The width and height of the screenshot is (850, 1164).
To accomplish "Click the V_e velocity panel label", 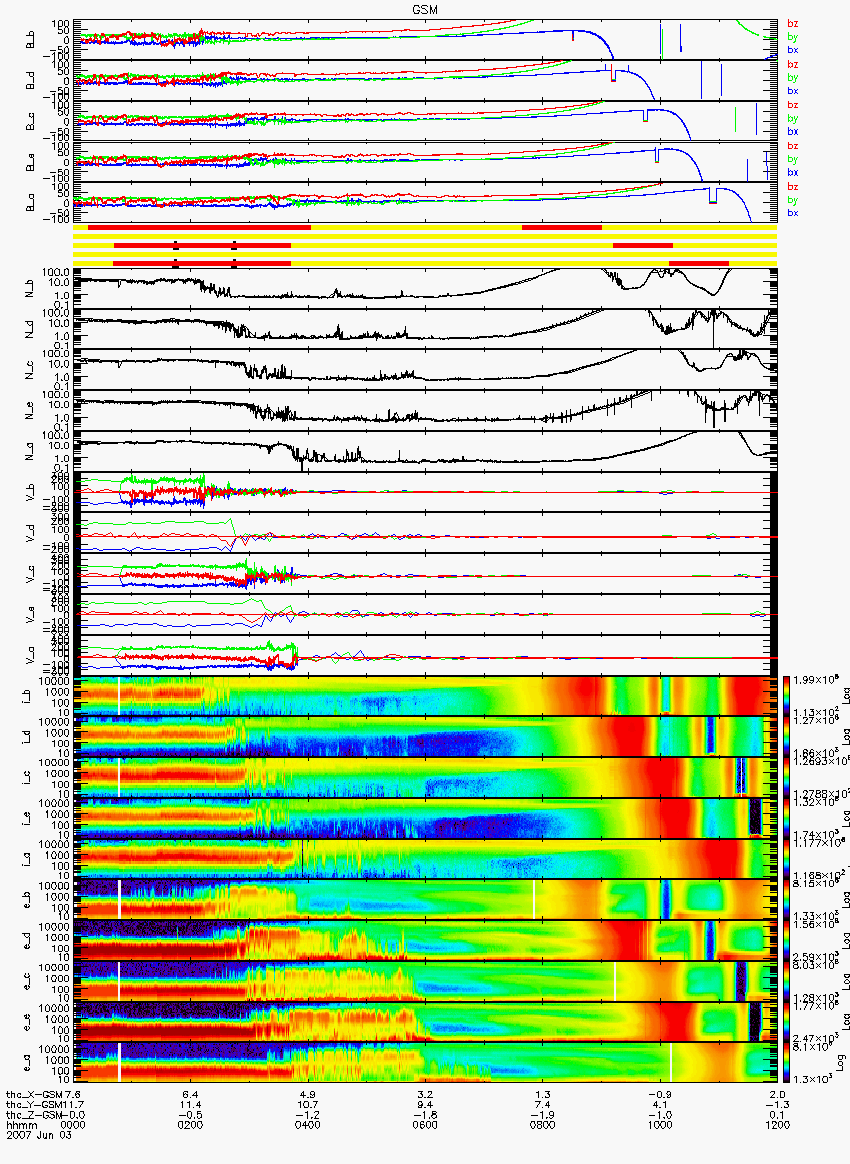I will click(x=31, y=615).
